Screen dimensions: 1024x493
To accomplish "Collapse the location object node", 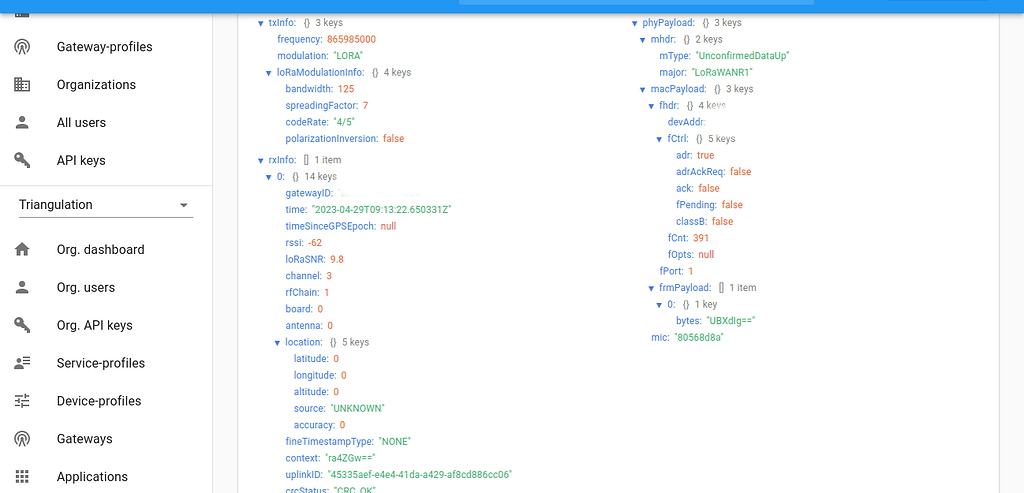I will (x=277, y=342).
